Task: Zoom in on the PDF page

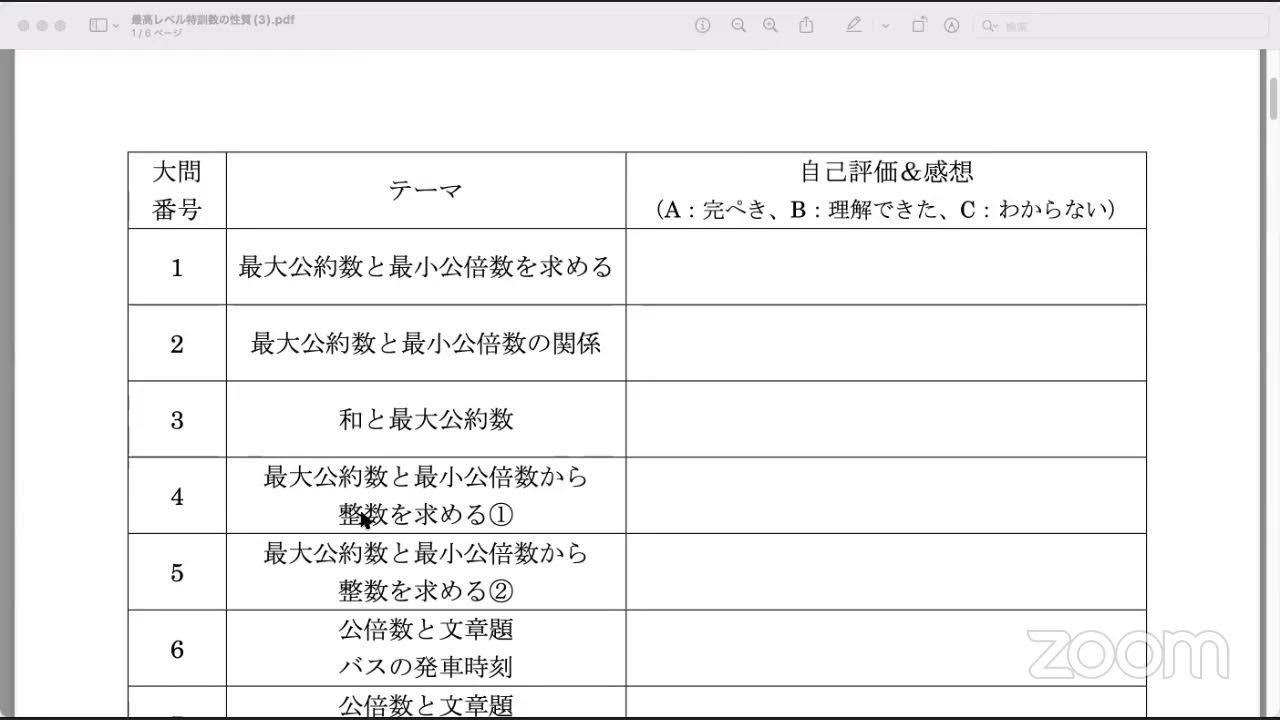Action: [x=770, y=25]
